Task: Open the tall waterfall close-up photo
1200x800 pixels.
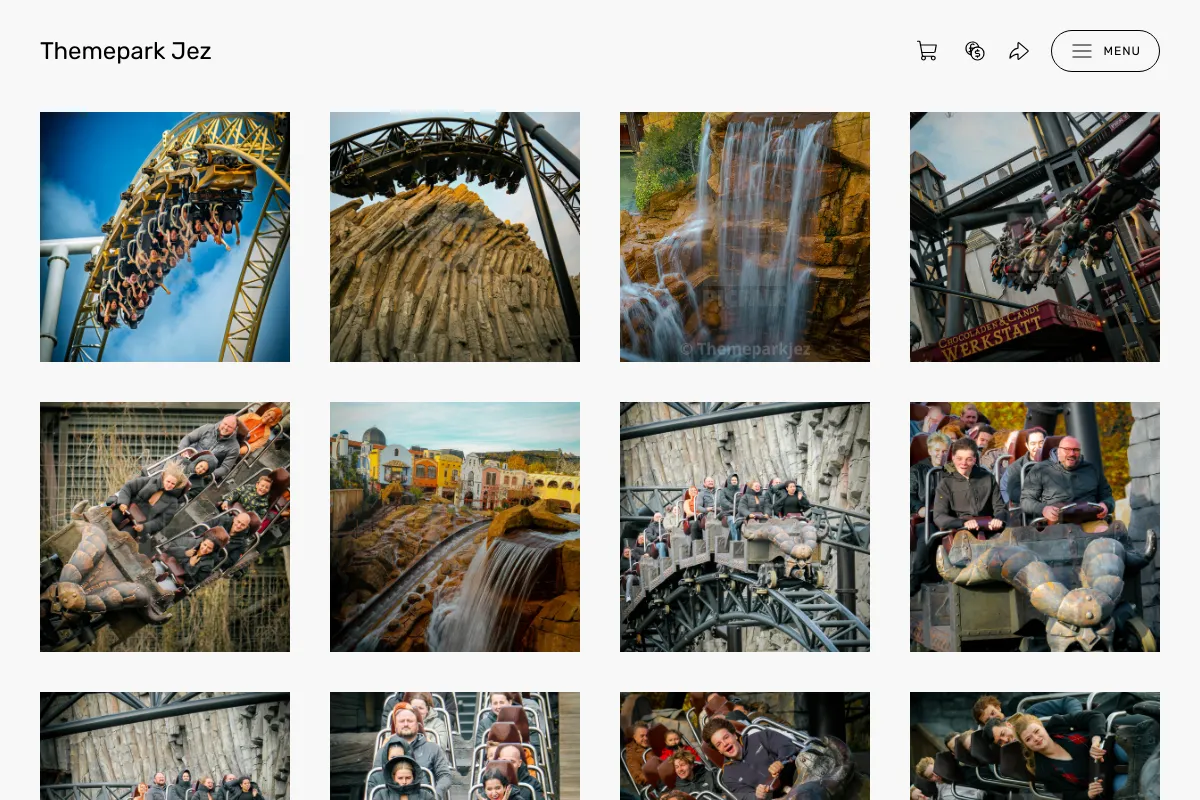Action: point(745,237)
